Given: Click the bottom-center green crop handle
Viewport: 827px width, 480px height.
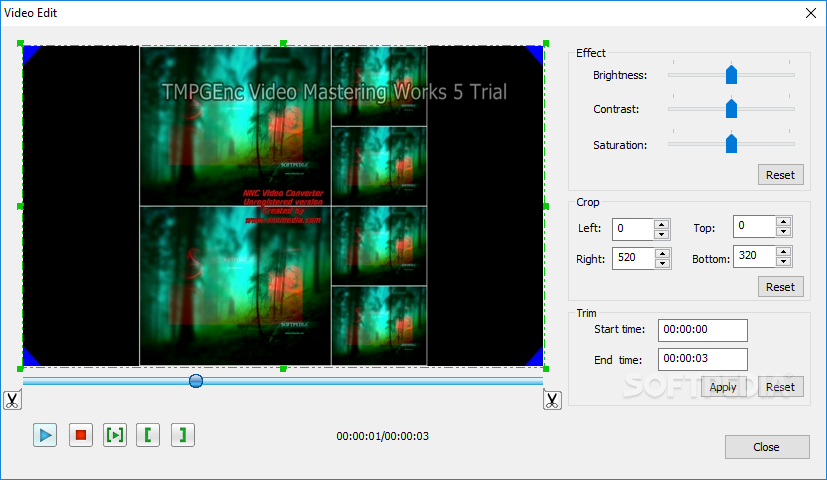Looking at the screenshot, I should click(x=283, y=369).
